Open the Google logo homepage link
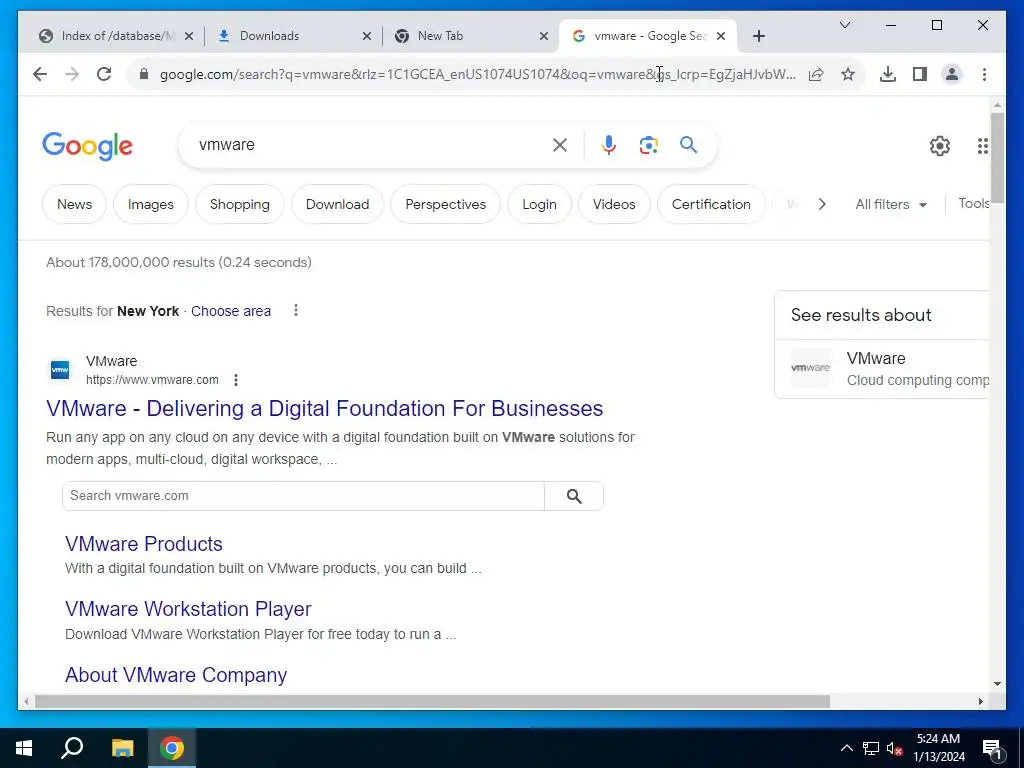The image size is (1024, 768). (x=88, y=146)
